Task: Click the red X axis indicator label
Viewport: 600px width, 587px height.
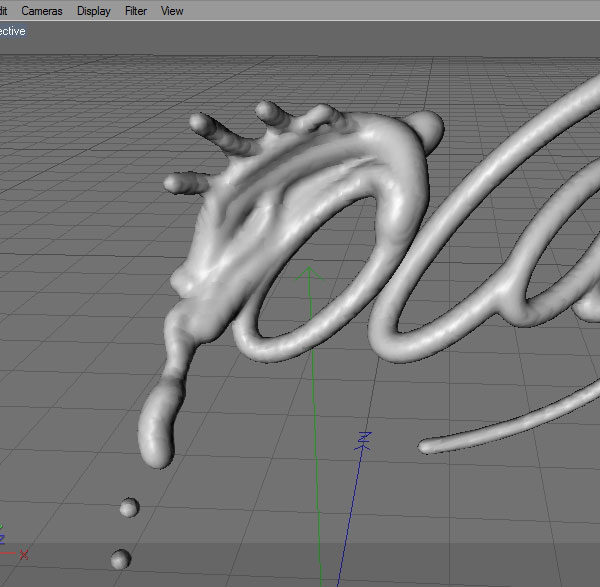Action: pos(24,554)
